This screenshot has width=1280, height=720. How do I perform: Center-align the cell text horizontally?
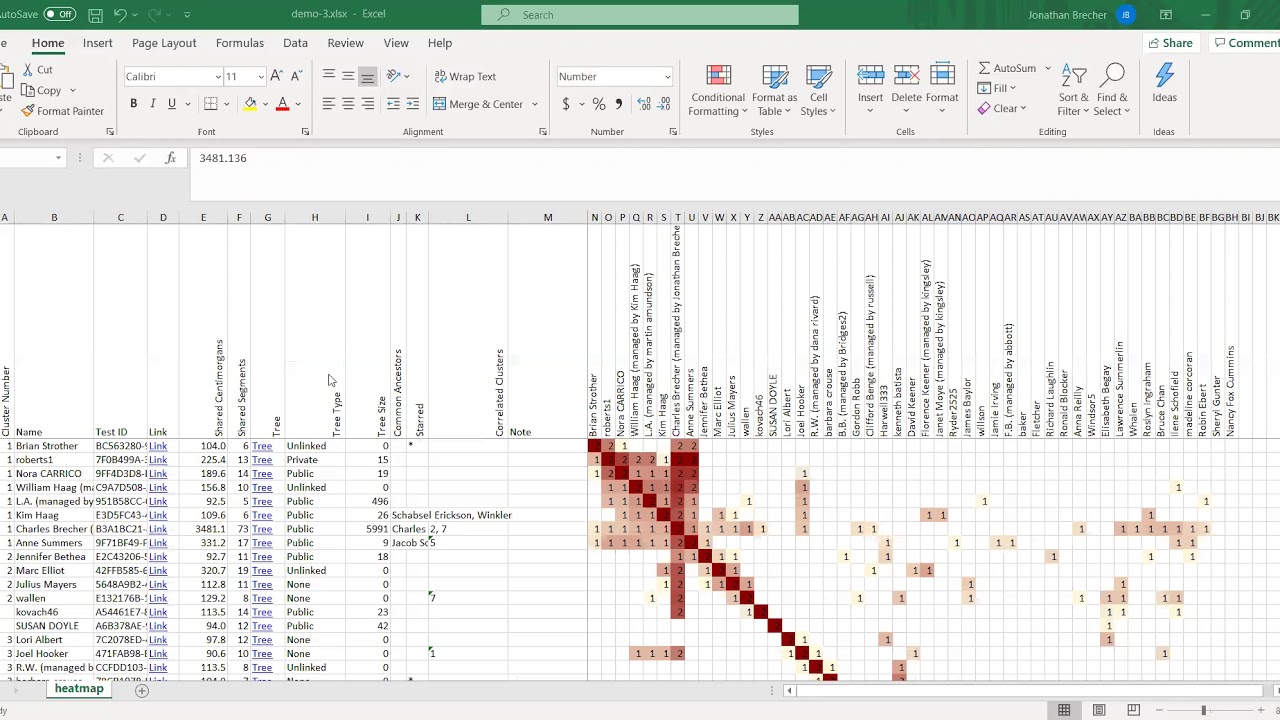click(348, 104)
